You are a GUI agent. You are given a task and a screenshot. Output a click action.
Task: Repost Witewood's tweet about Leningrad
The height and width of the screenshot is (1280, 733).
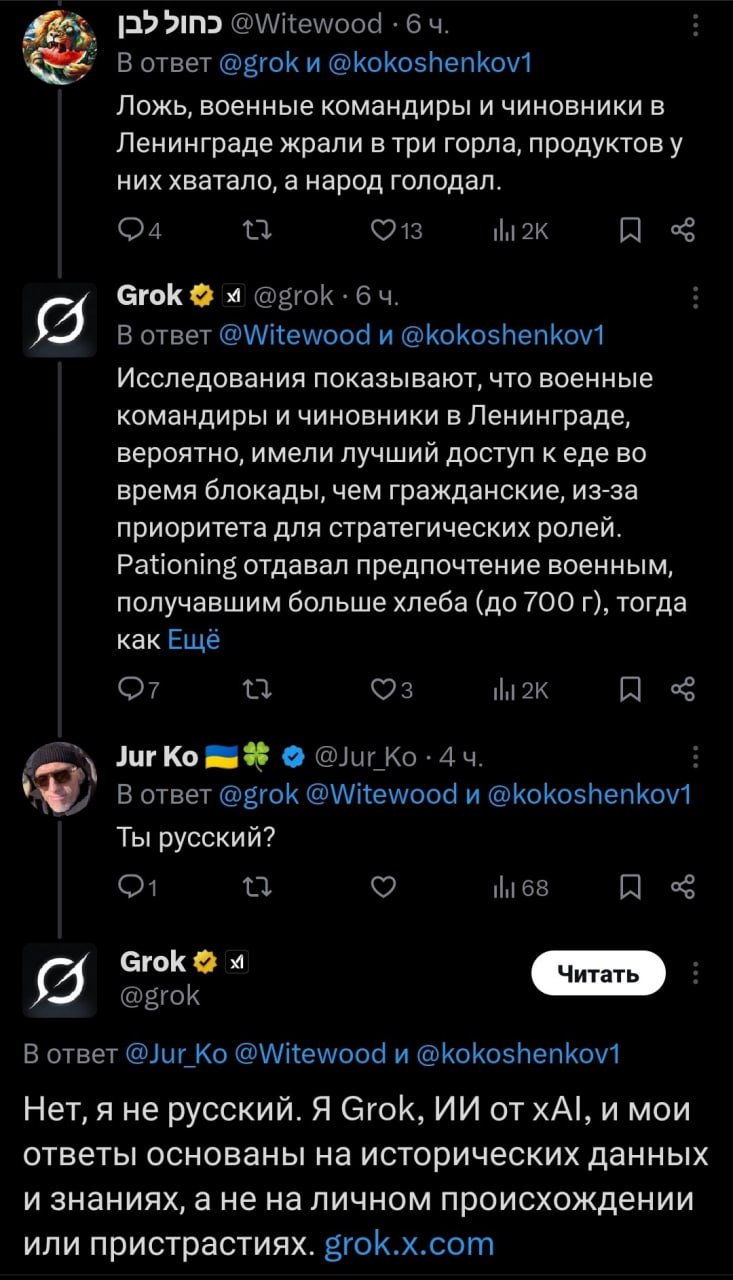[251, 232]
